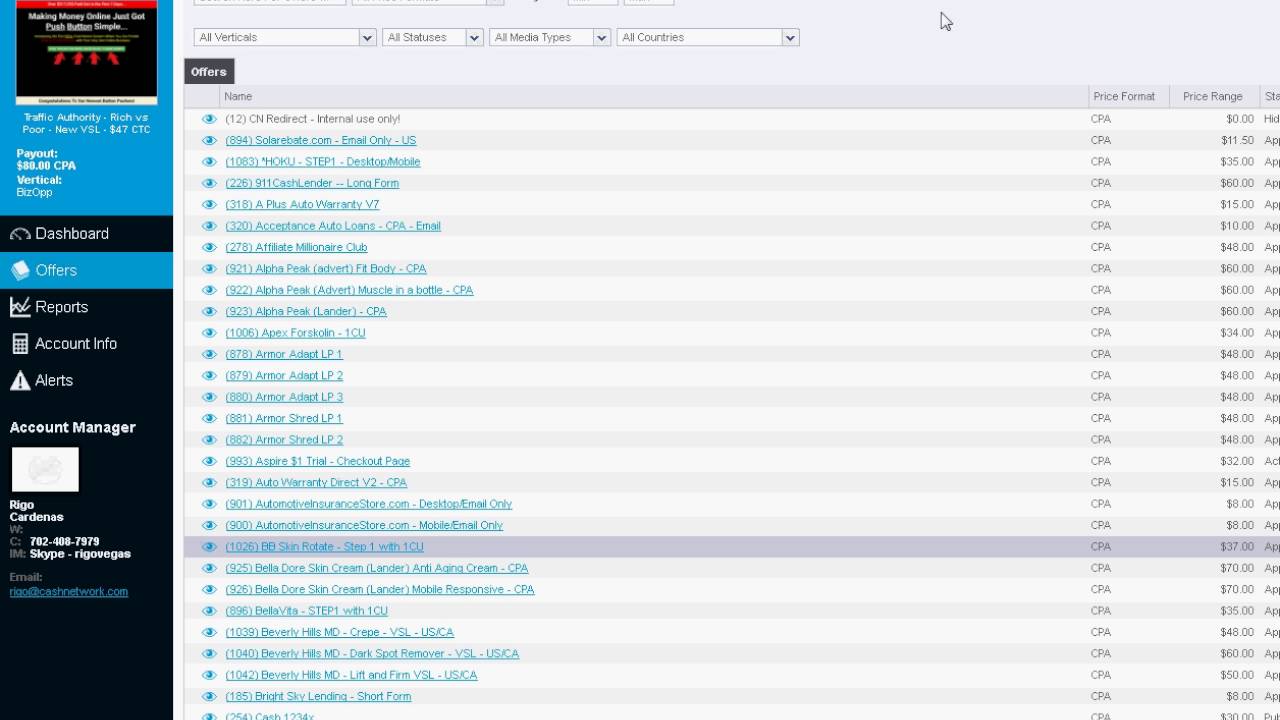The width and height of the screenshot is (1280, 720).
Task: Click the account manager profile photo
Action: pos(45,469)
